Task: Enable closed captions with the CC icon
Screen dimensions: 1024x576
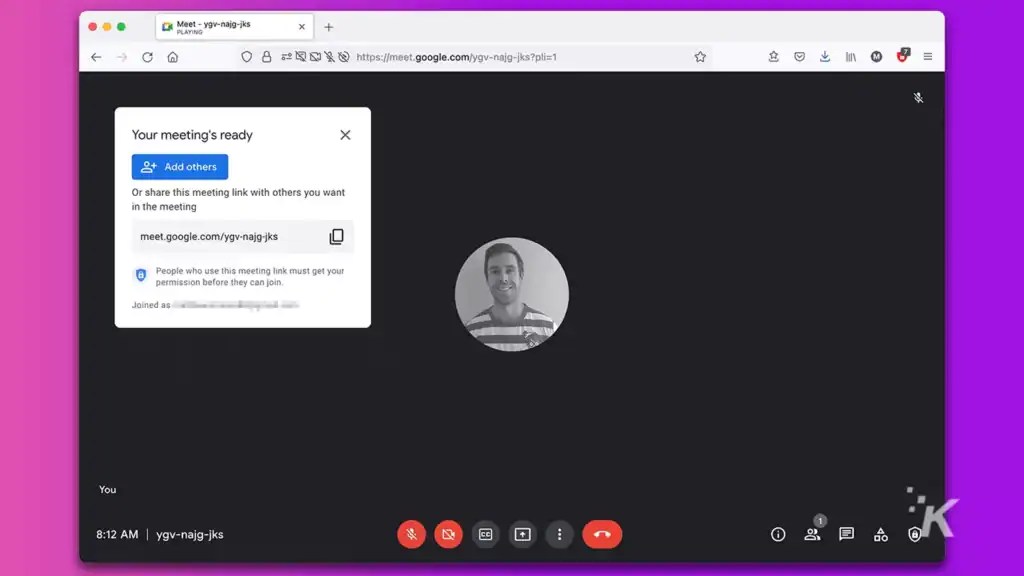Action: tap(485, 534)
